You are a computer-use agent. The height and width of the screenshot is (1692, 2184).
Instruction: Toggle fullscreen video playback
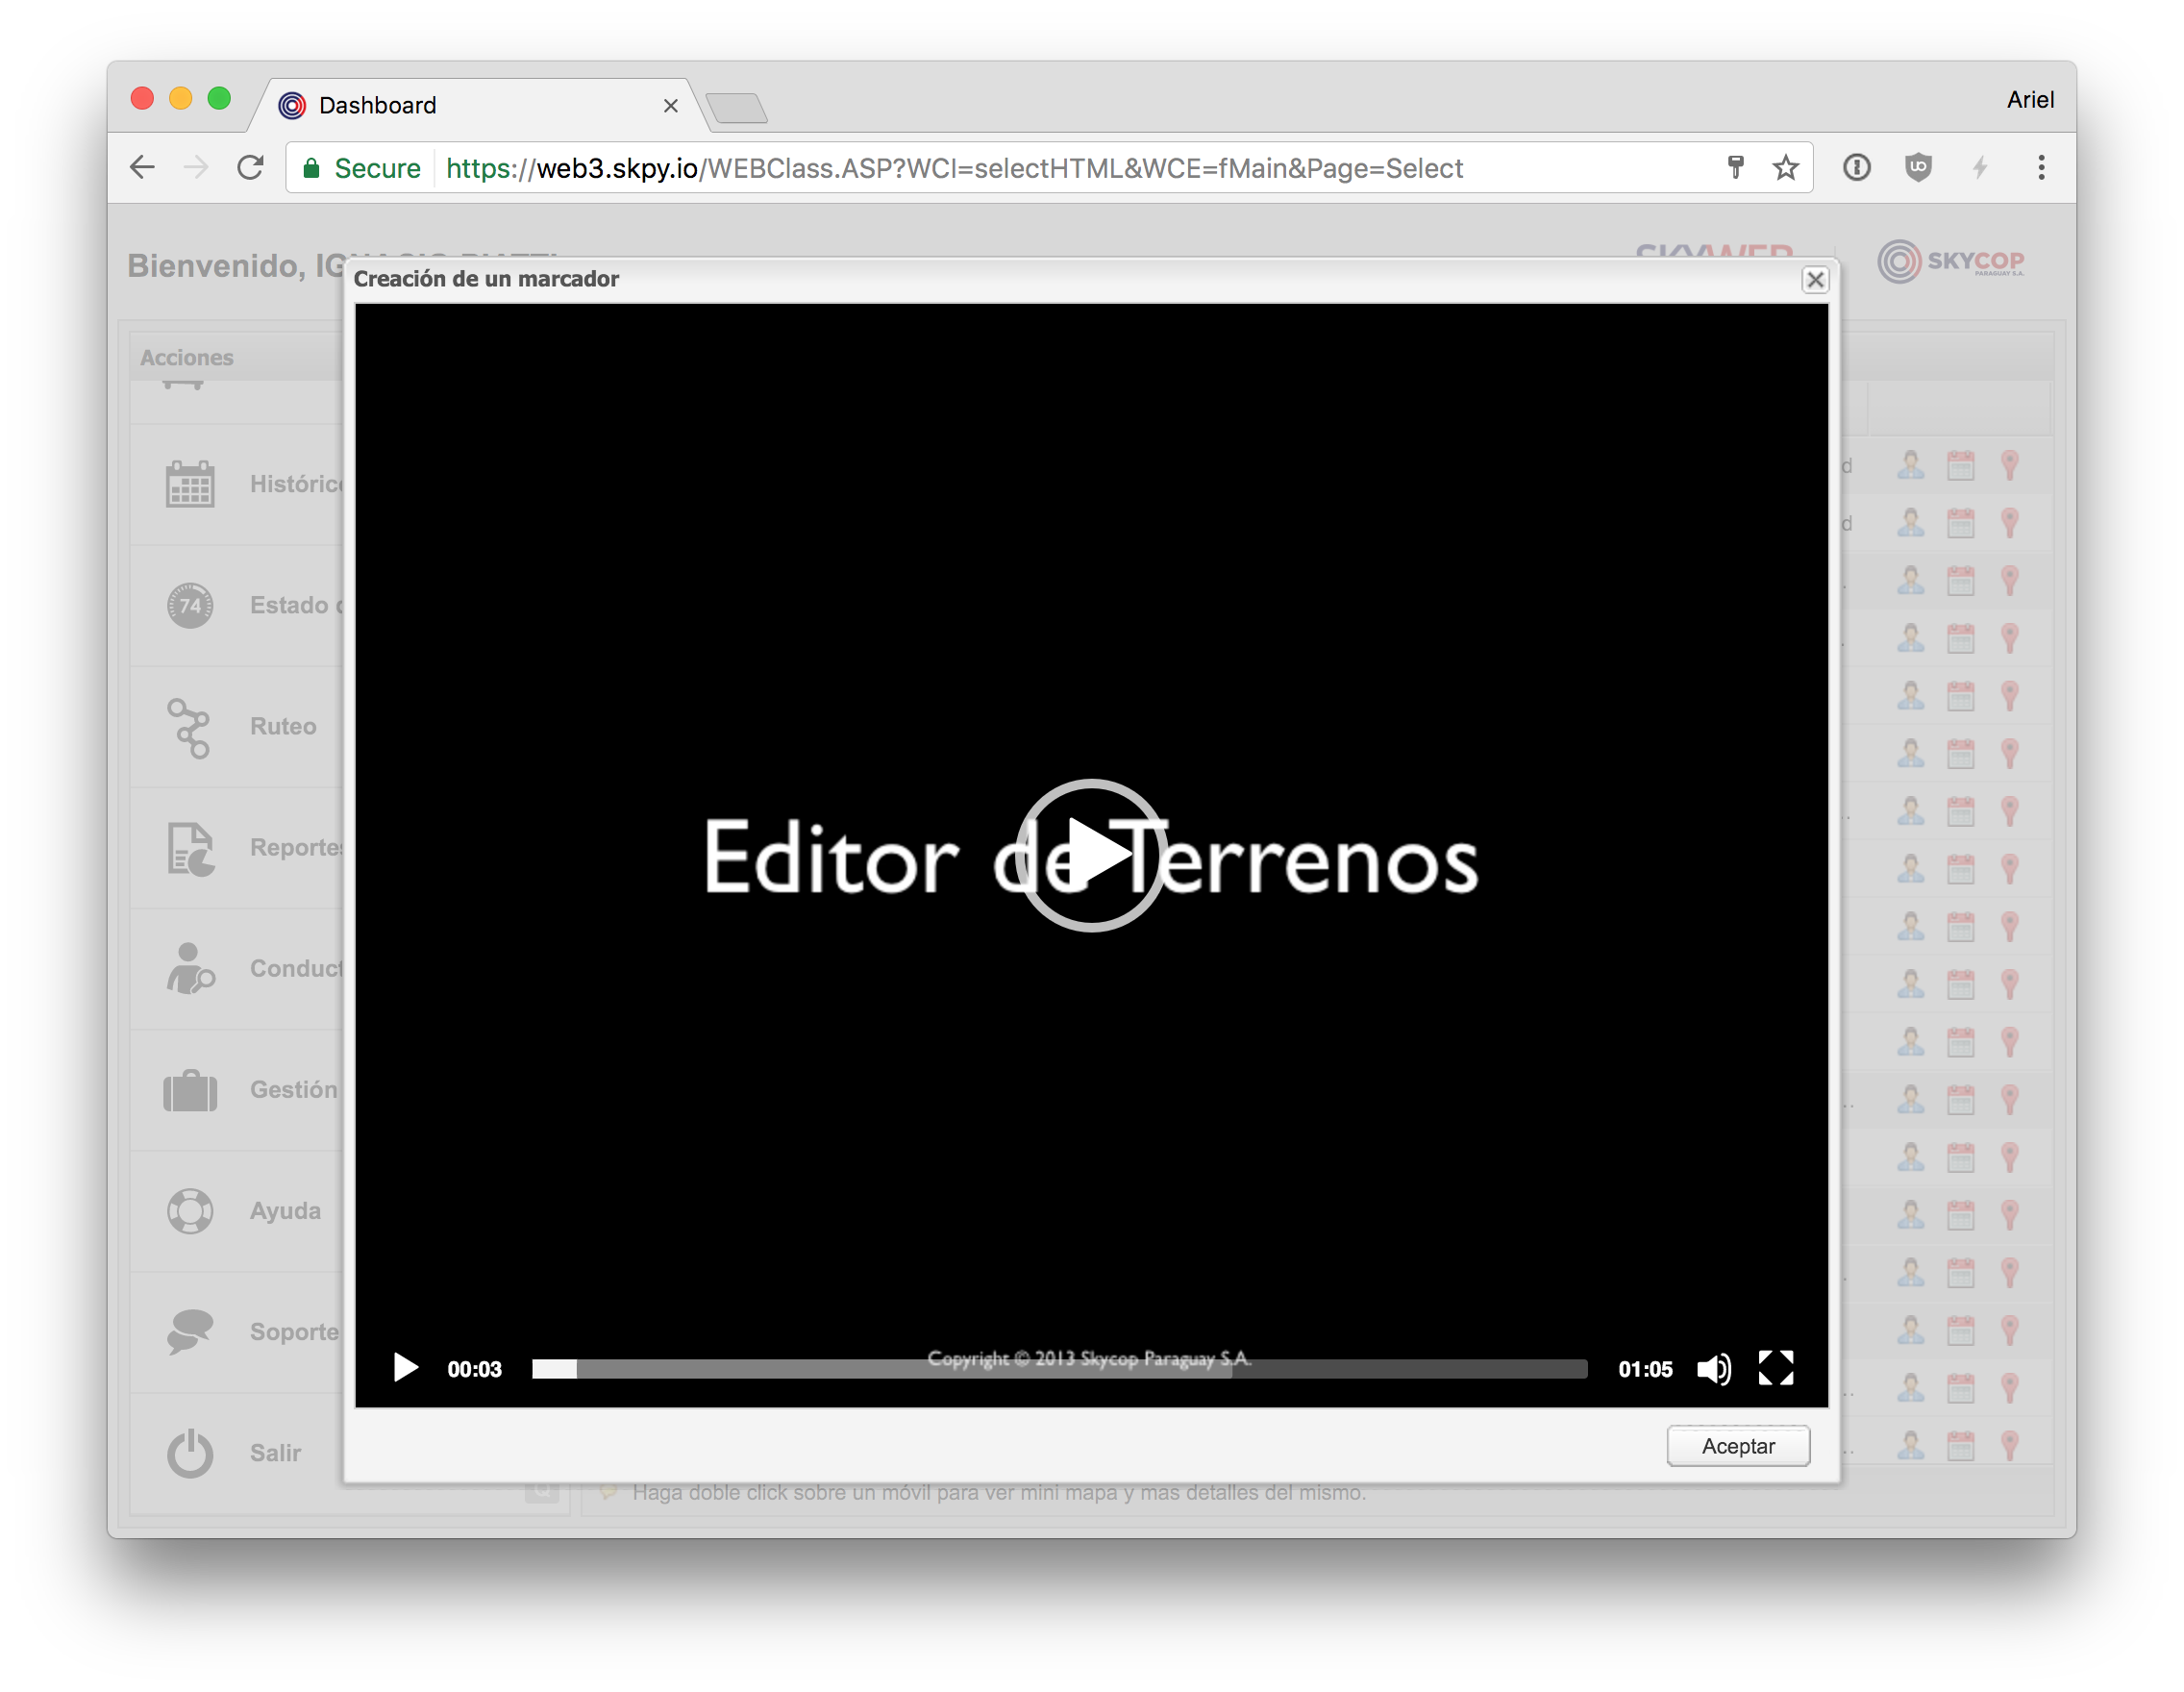tap(1776, 1369)
